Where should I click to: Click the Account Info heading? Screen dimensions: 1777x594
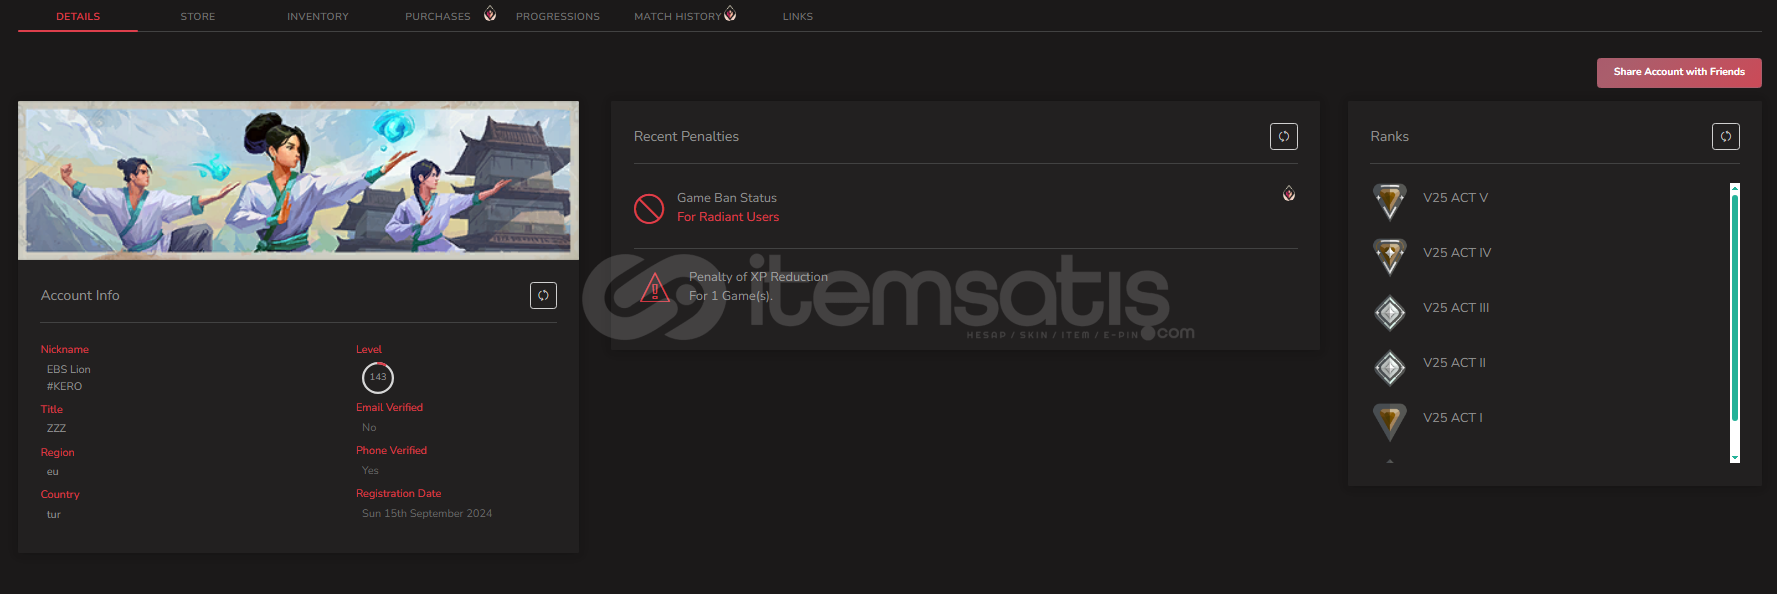coord(80,295)
